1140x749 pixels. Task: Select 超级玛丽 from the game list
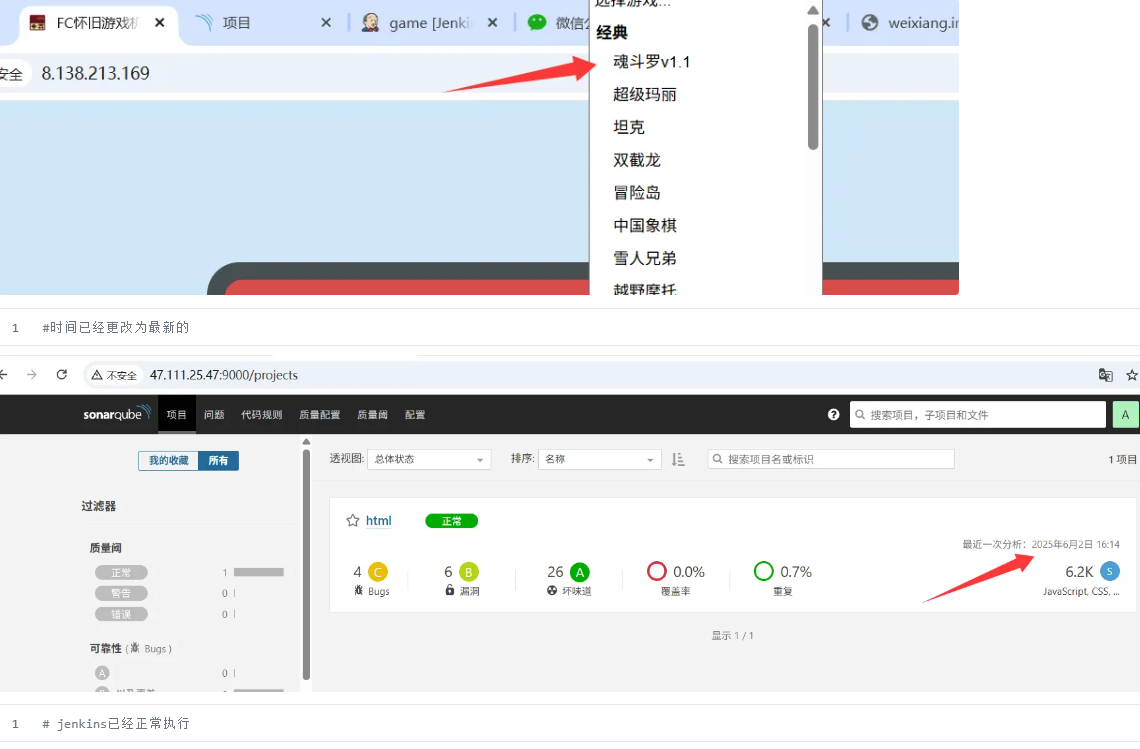coord(645,95)
